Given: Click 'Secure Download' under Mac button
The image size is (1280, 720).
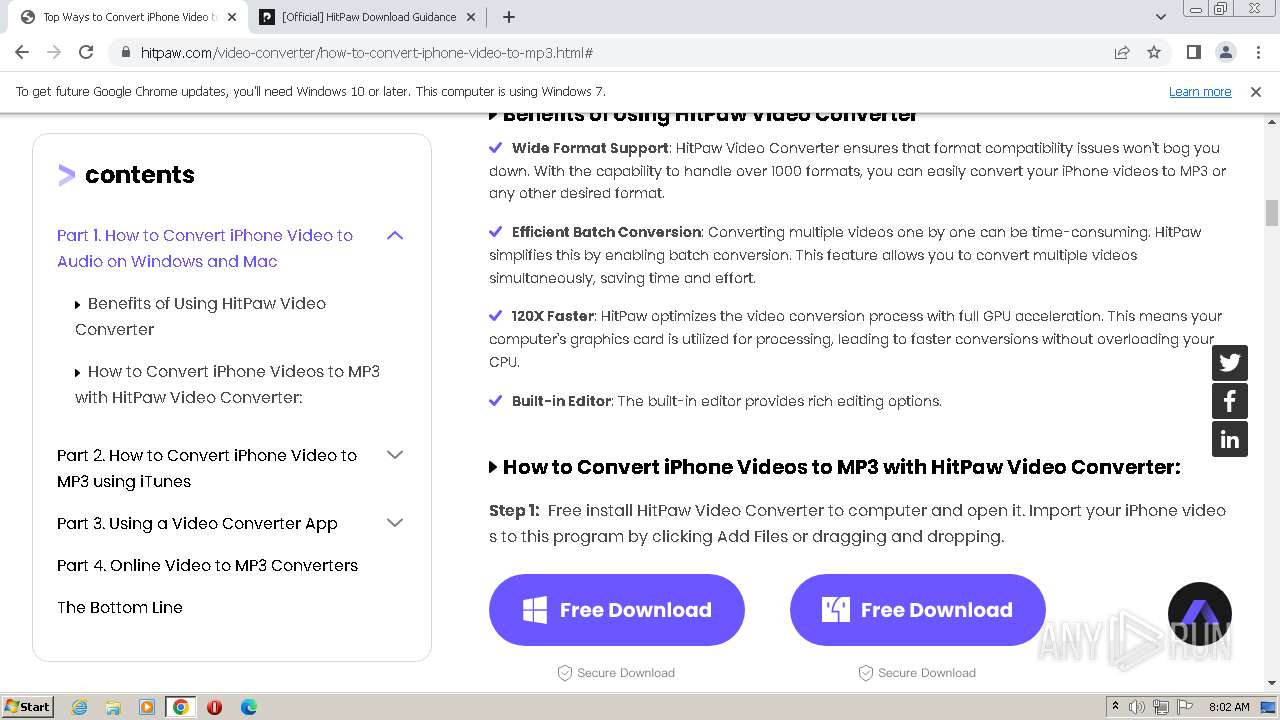Looking at the screenshot, I should pos(927,673).
